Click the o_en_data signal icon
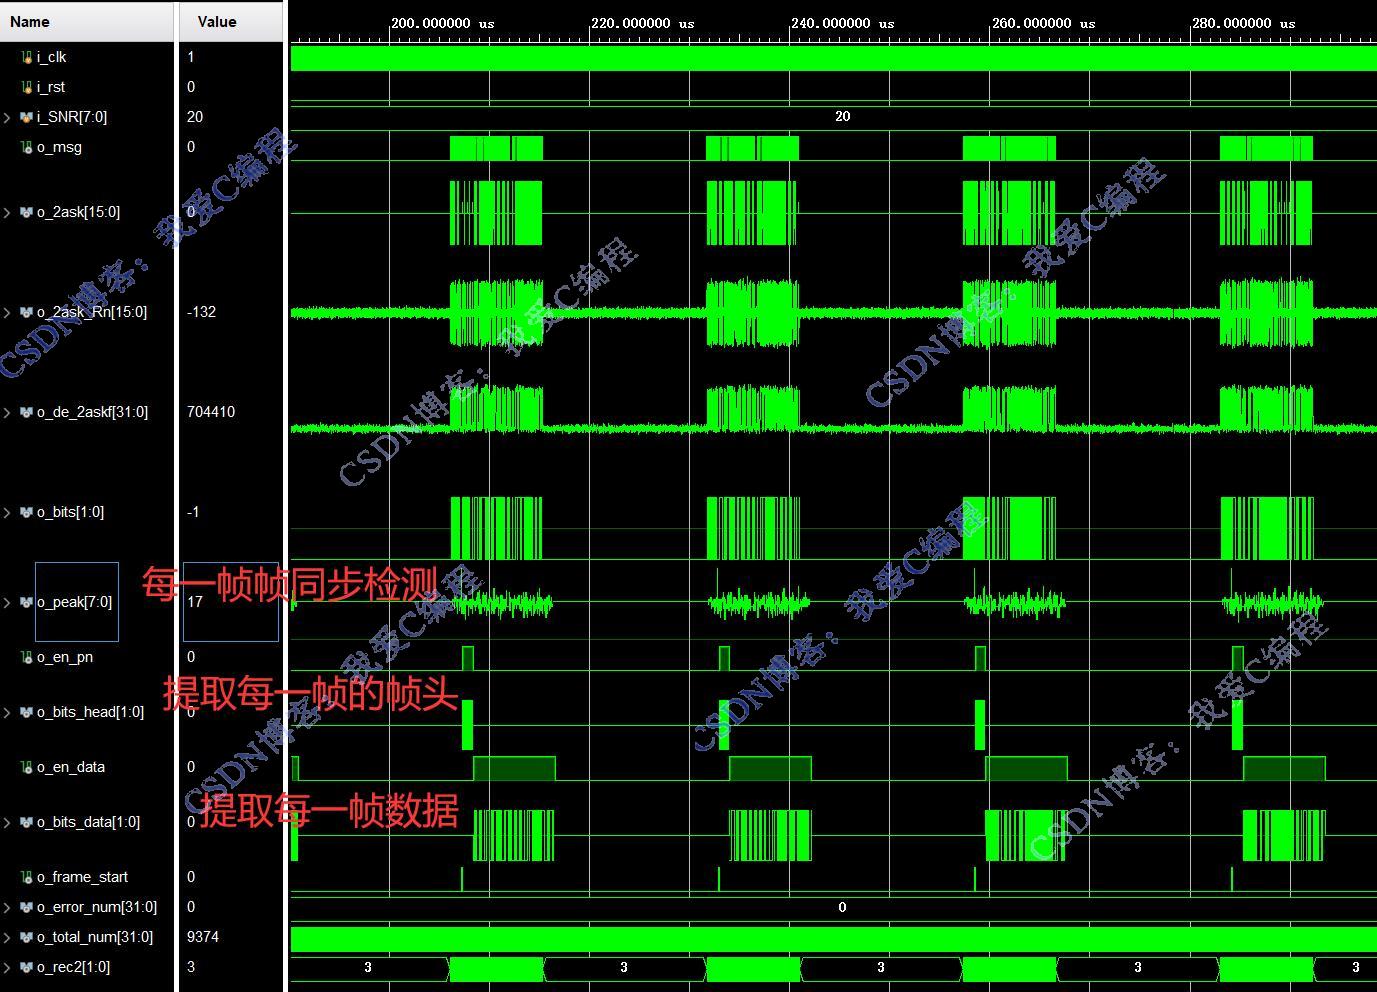1377x992 pixels. (27, 767)
